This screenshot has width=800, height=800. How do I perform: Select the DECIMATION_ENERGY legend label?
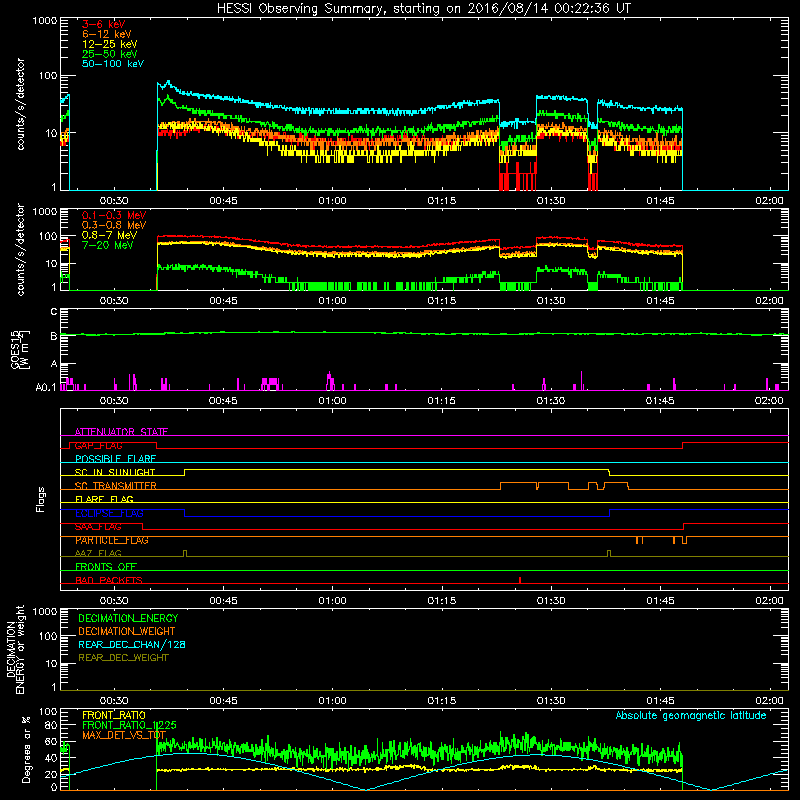tap(128, 618)
